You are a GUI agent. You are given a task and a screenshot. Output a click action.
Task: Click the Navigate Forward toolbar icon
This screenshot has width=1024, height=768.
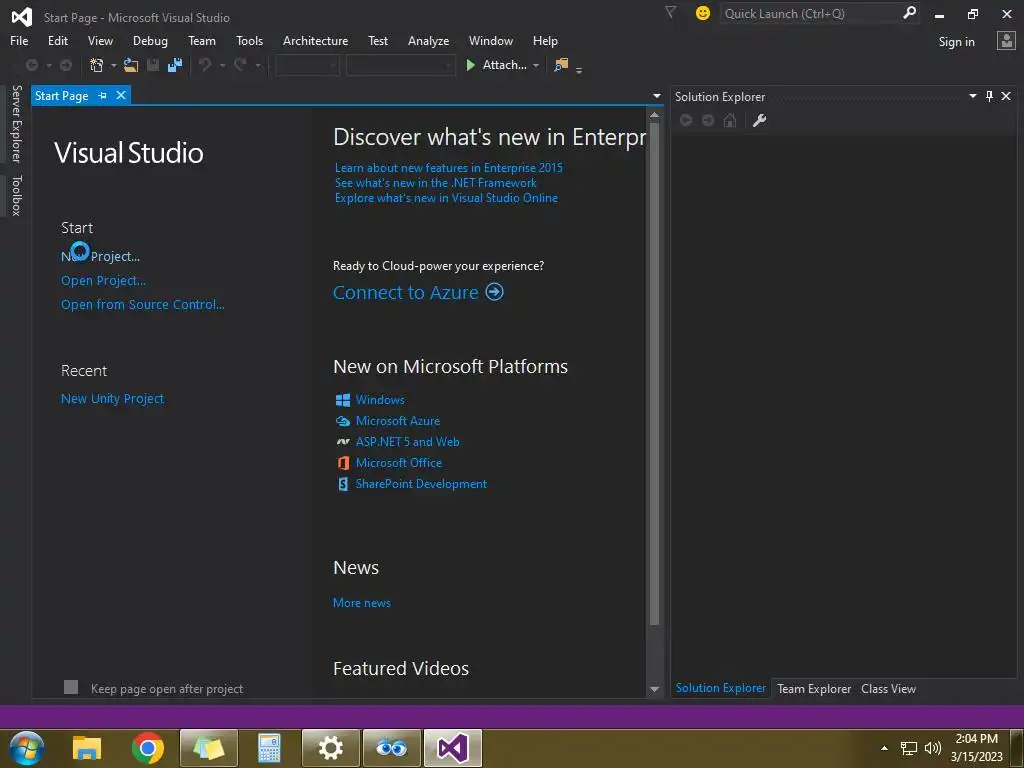point(65,65)
